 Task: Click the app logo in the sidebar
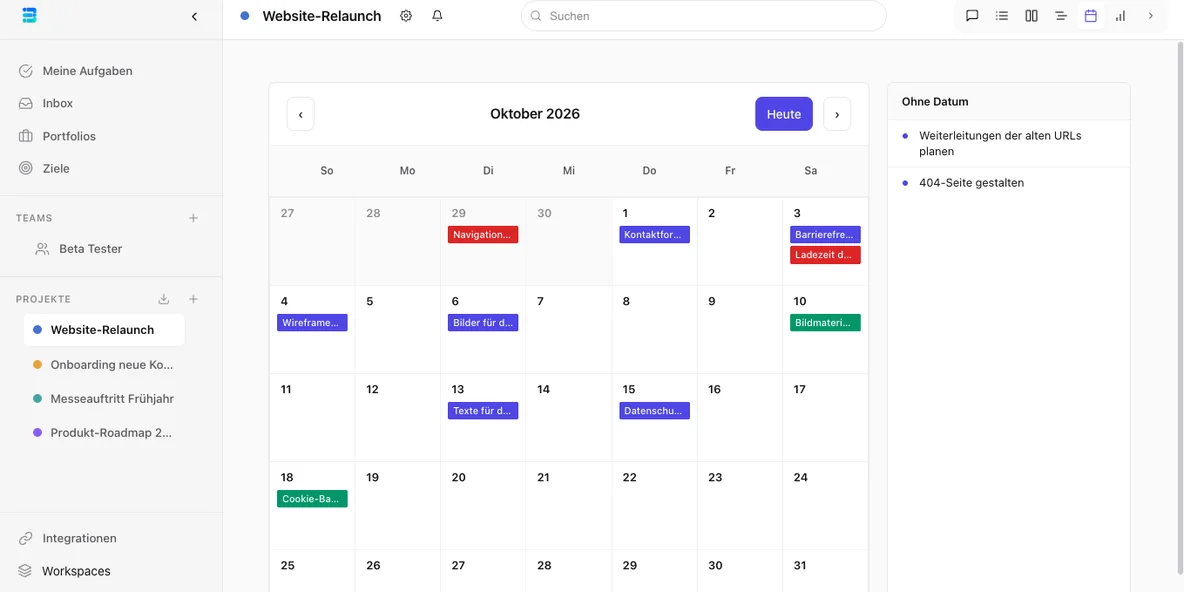[x=30, y=16]
